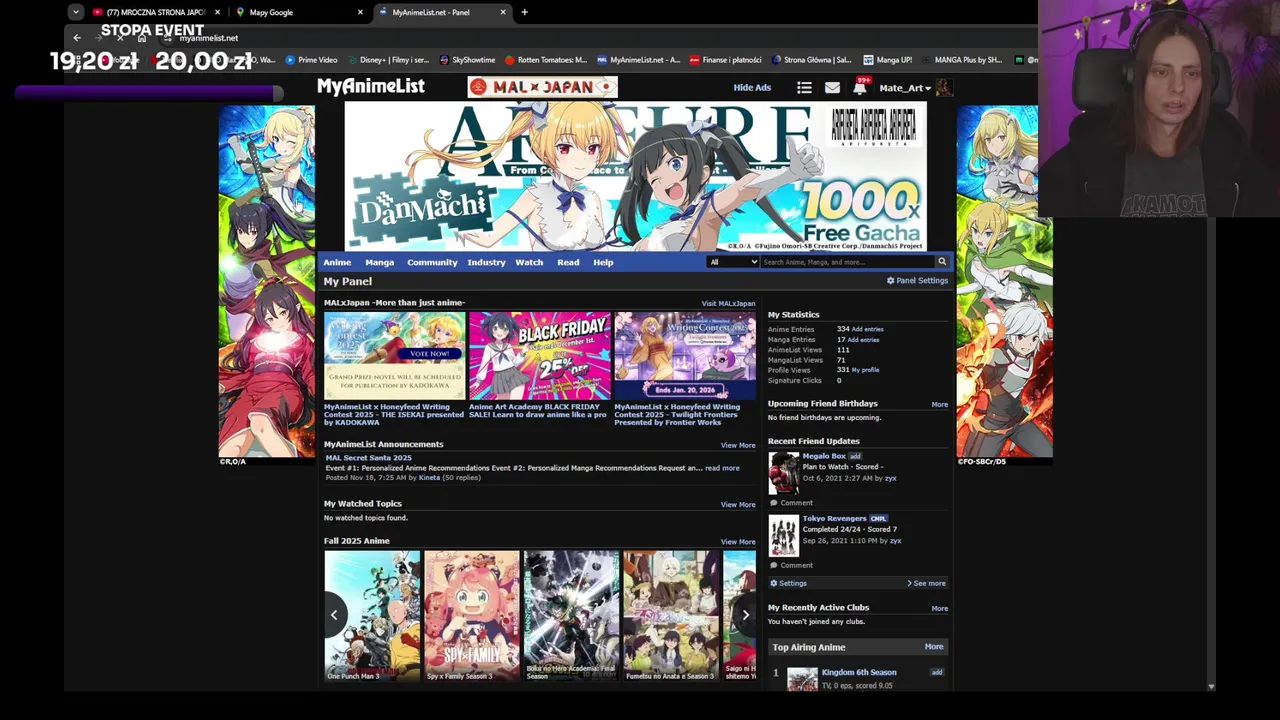Close the Mapy Google tab
The image size is (1280, 720).
360,12
